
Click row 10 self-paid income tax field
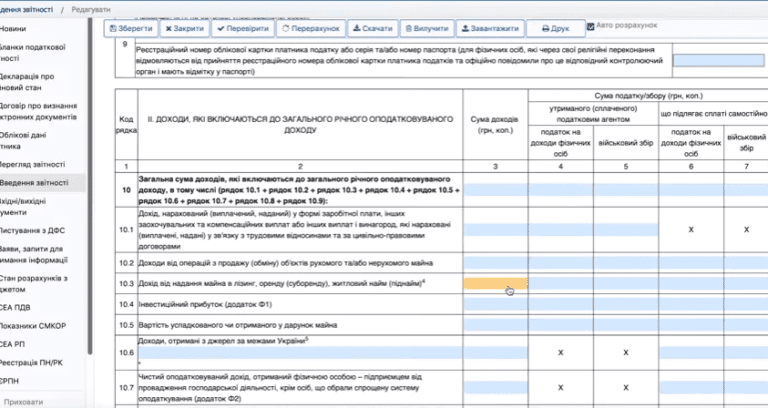point(691,190)
